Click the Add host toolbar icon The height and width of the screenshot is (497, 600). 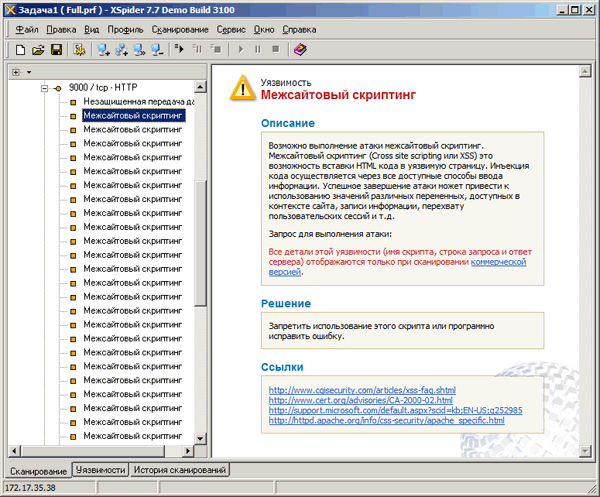click(103, 49)
